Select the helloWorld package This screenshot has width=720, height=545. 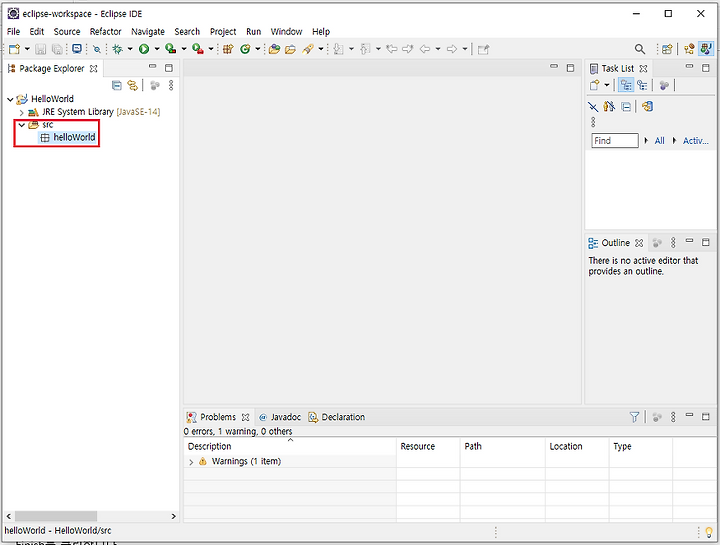click(68, 137)
